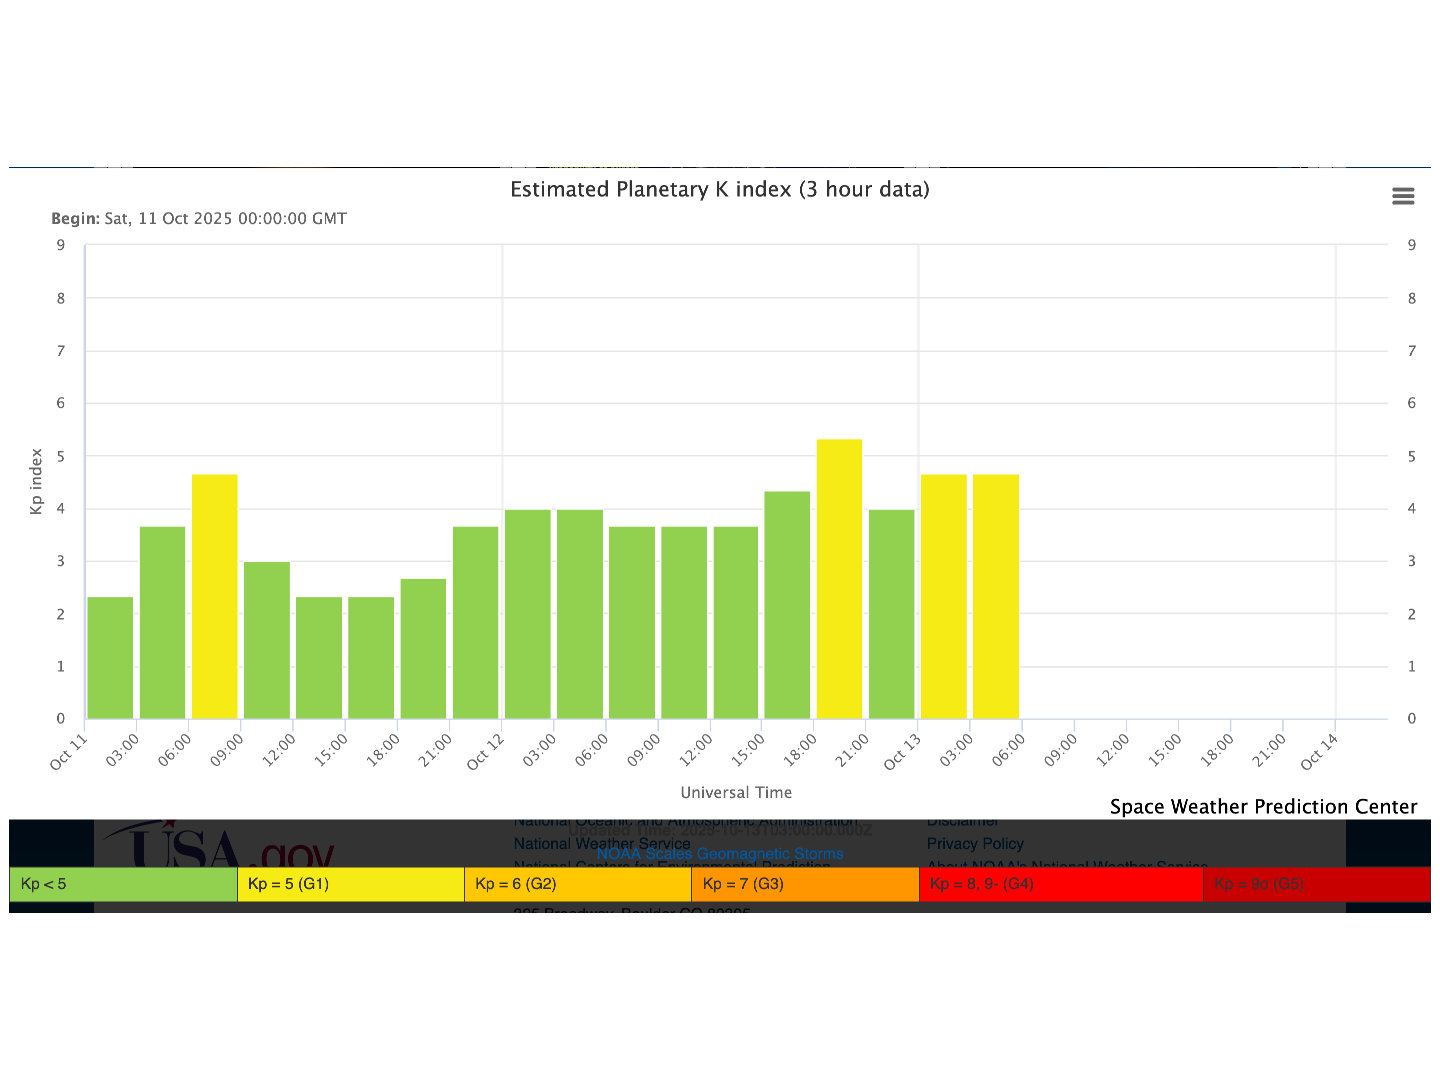Click the green bar at Oct 12 21:00
The height and width of the screenshot is (1080, 1440).
click(891, 614)
